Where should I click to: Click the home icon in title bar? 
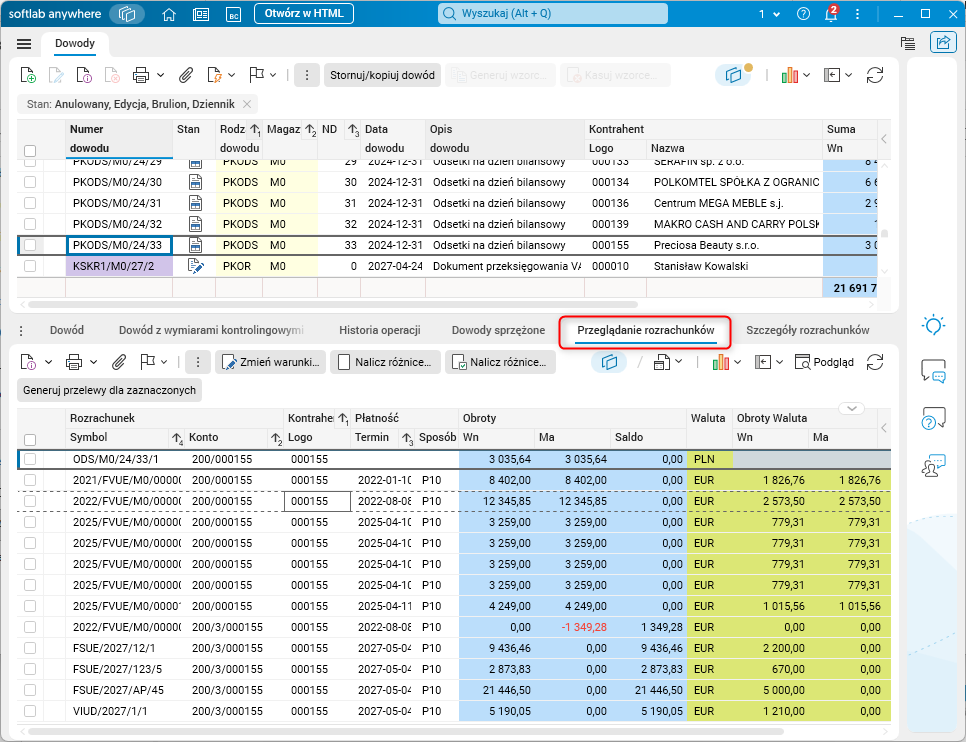tap(169, 15)
